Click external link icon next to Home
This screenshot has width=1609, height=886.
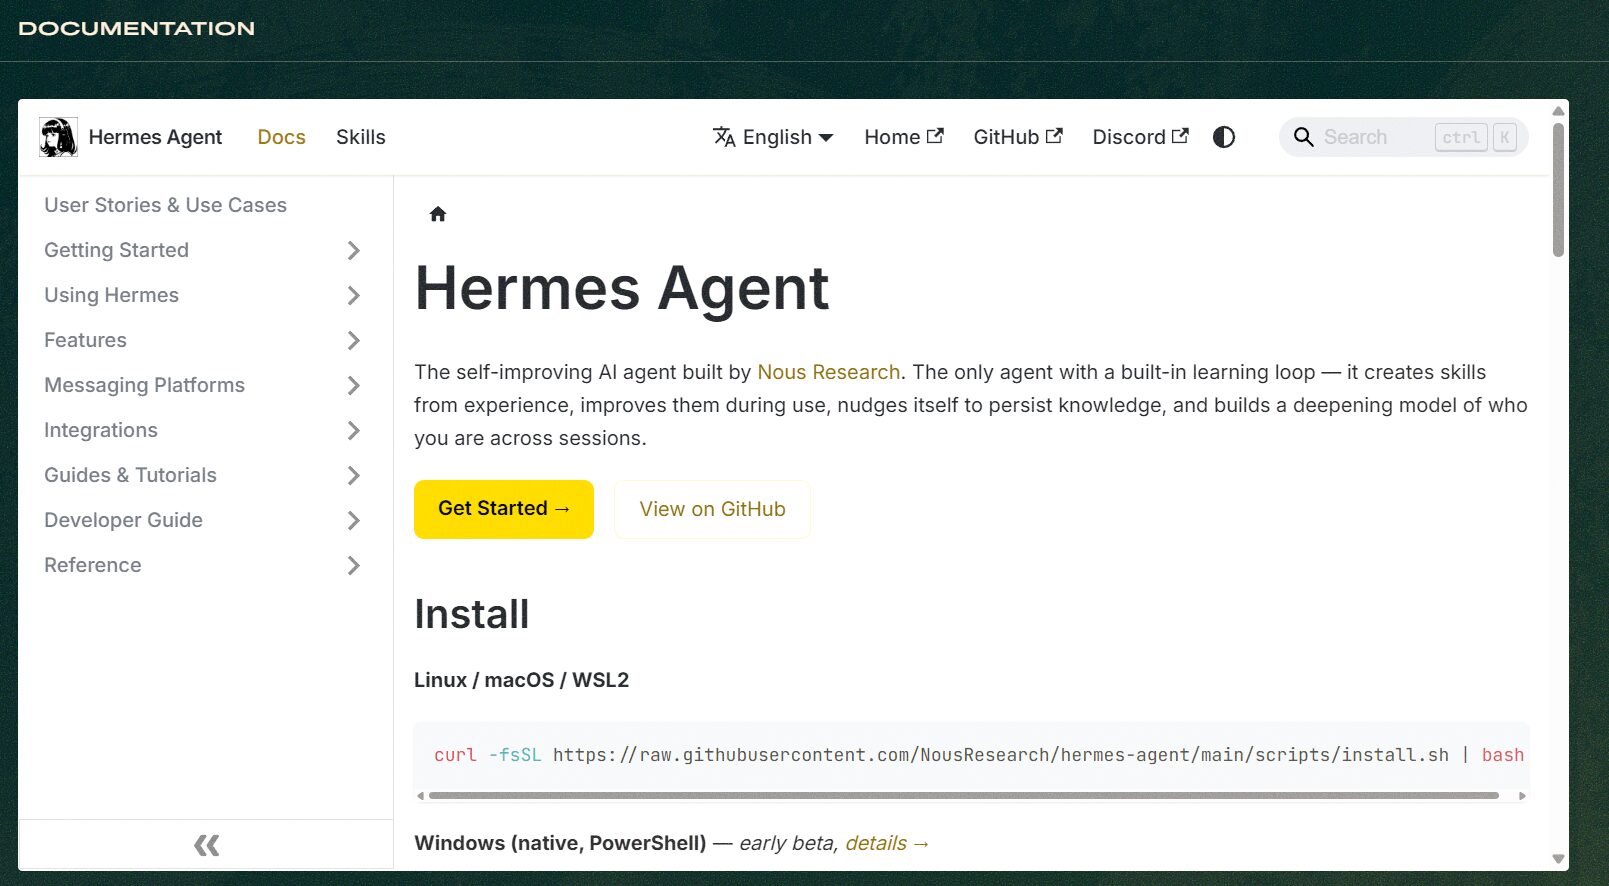coord(935,136)
